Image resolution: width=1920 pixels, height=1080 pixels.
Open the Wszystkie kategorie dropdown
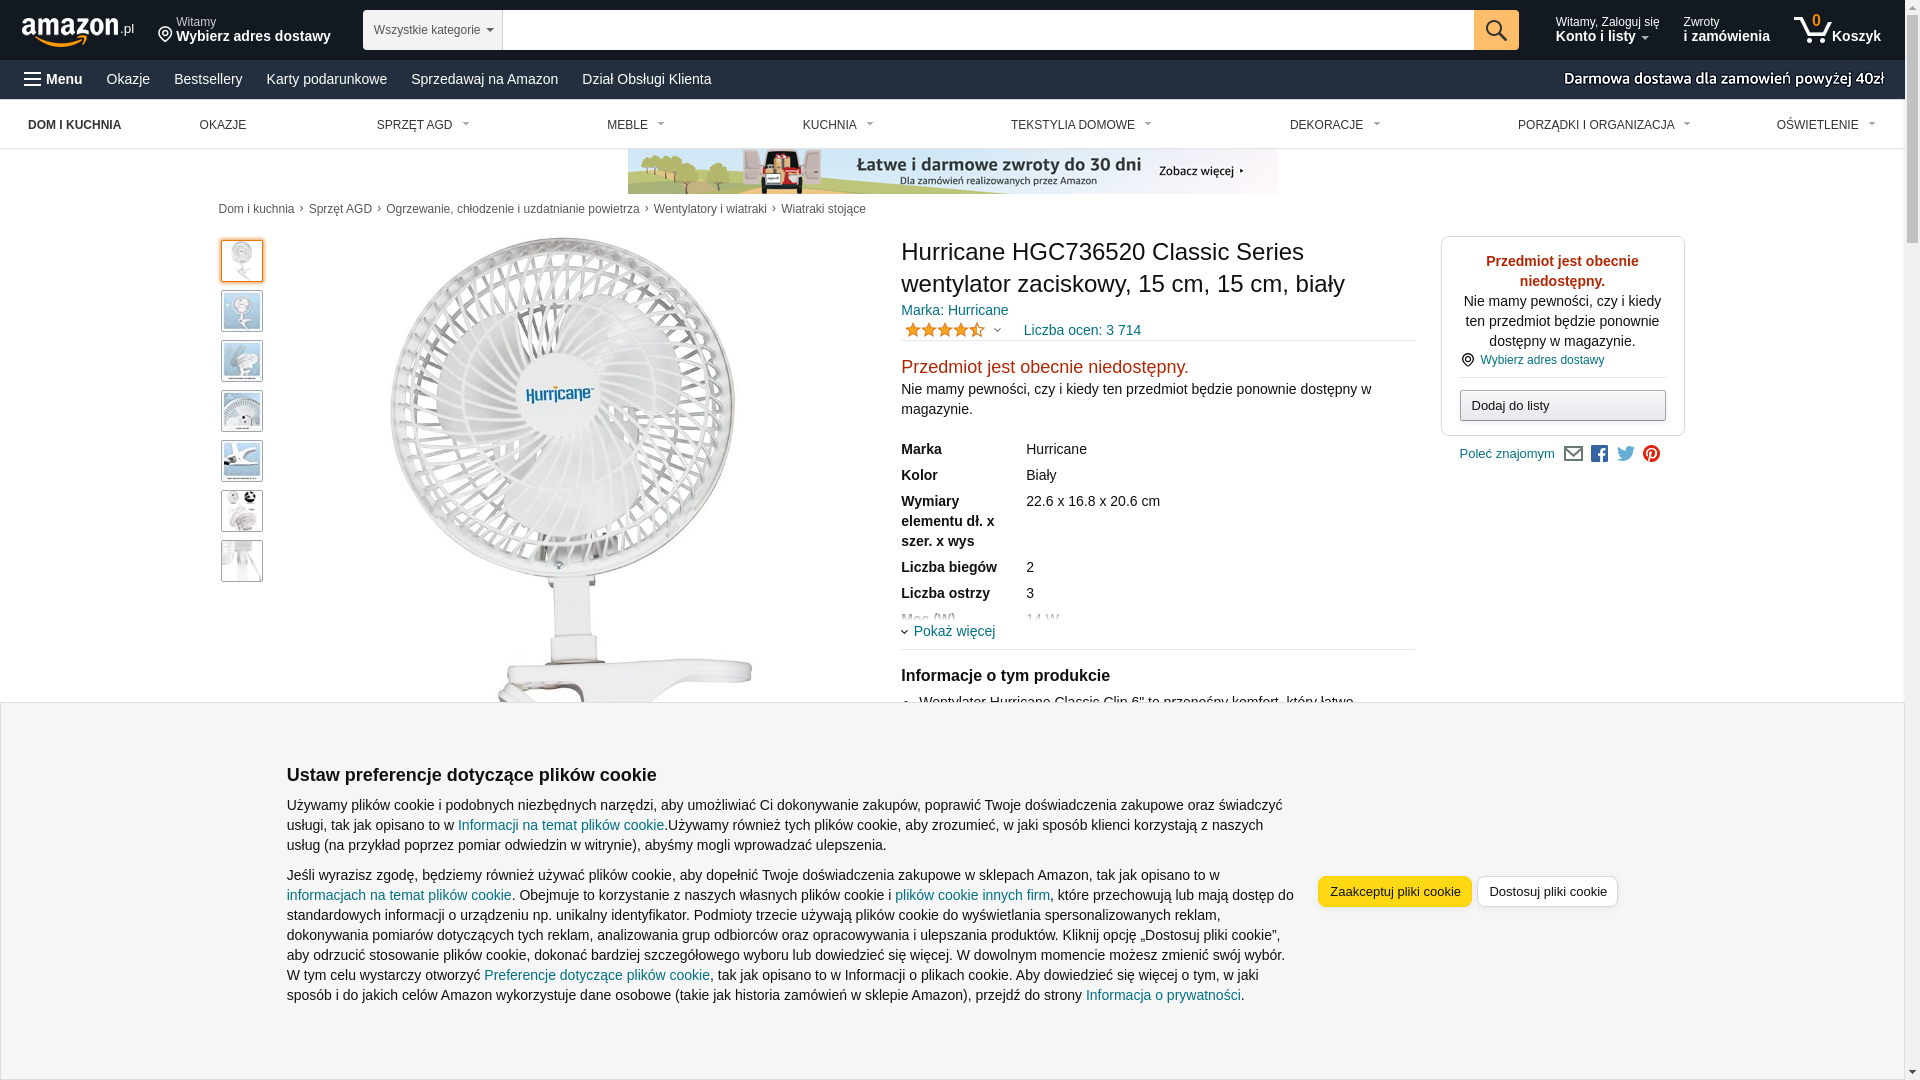point(432,30)
